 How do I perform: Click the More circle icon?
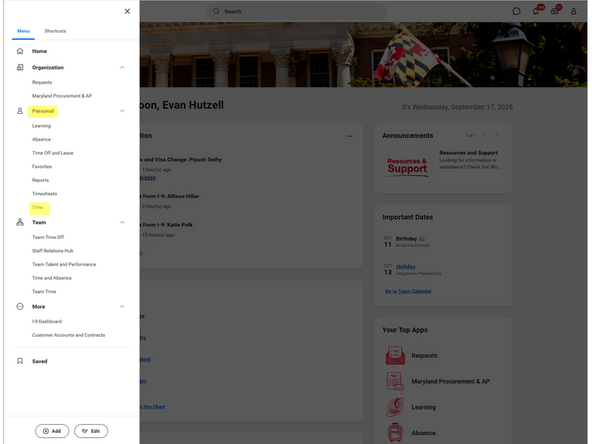(20, 307)
